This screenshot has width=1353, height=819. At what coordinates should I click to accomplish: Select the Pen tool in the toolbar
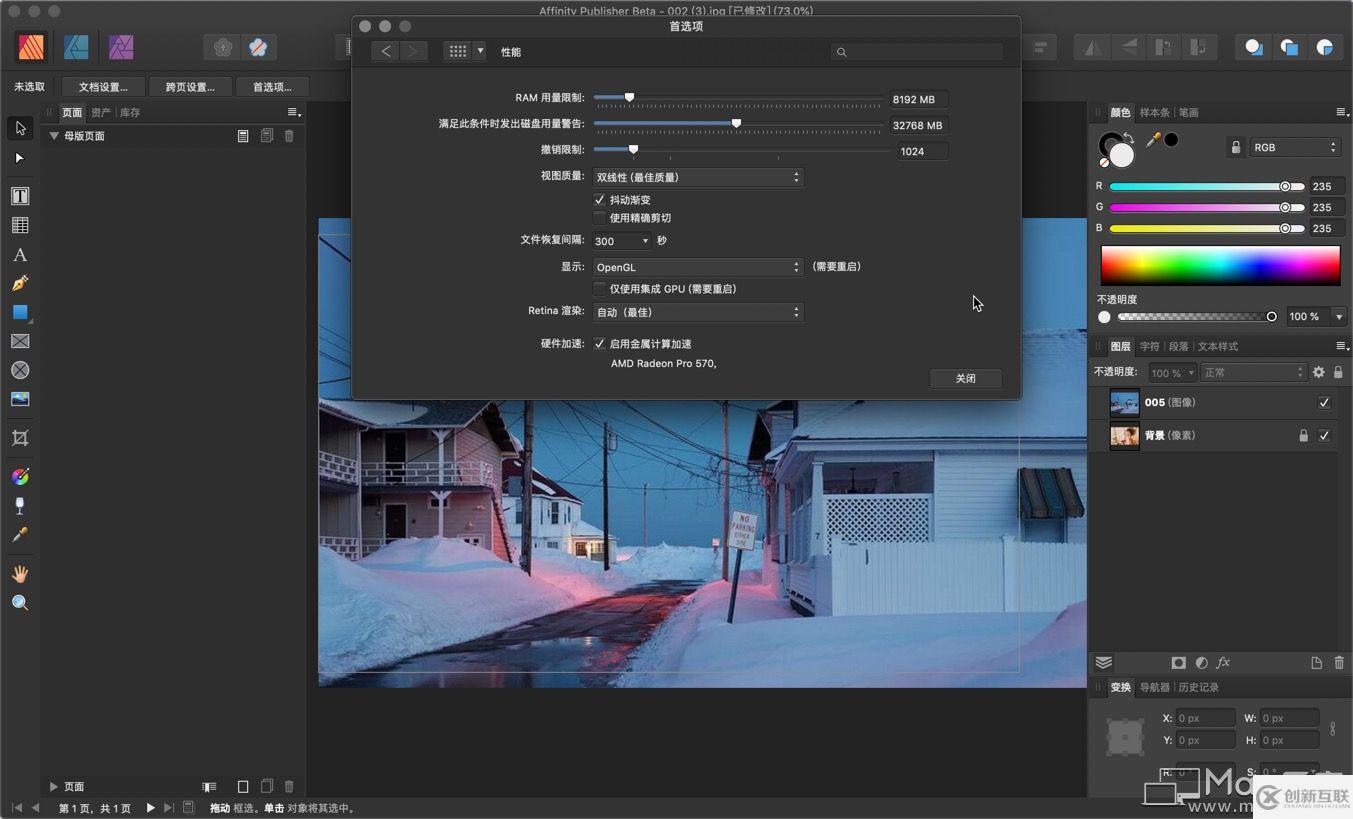(x=20, y=284)
